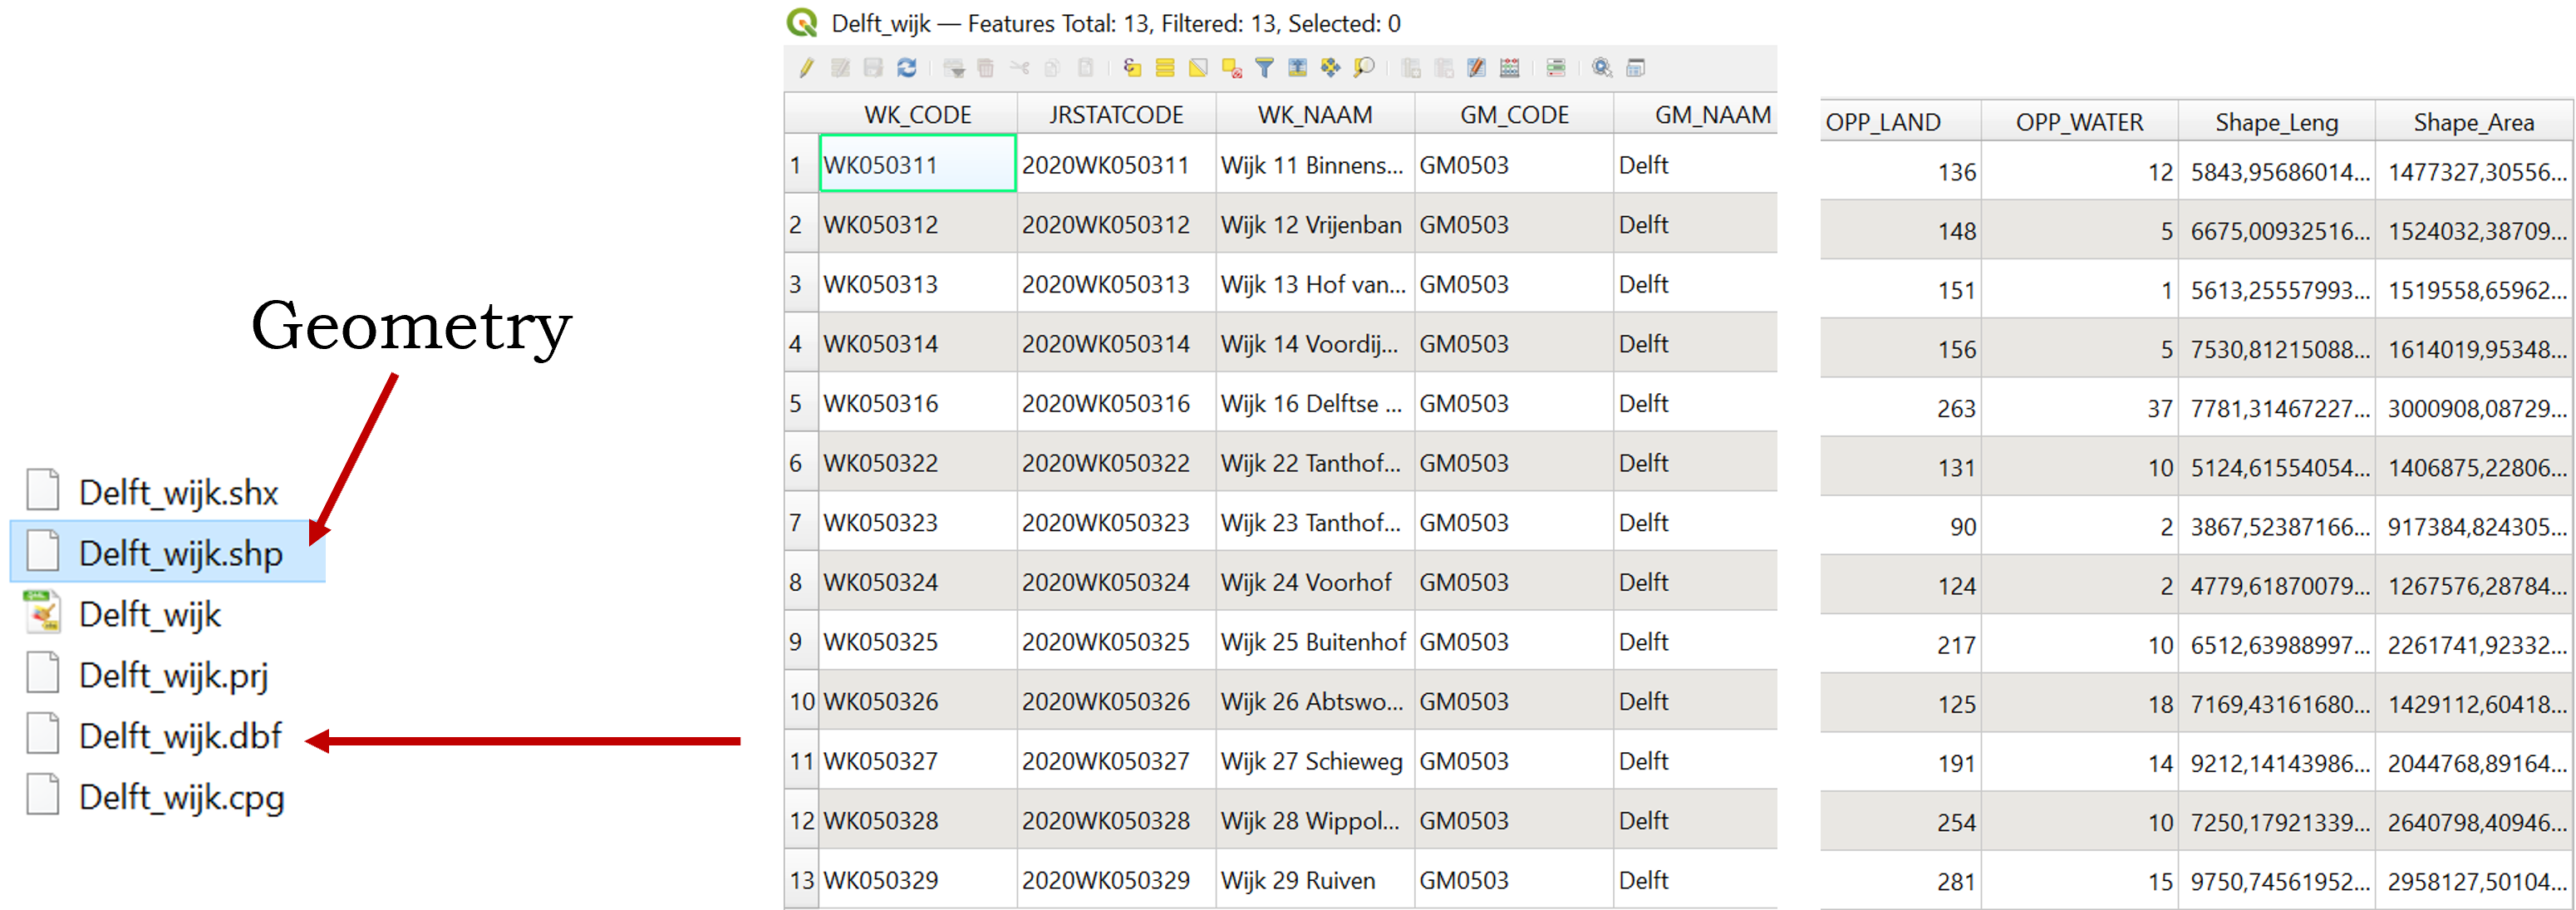Click the Shape_Leng value 9212,14143986...
Viewport: 2576px width, 910px height.
coord(2276,763)
